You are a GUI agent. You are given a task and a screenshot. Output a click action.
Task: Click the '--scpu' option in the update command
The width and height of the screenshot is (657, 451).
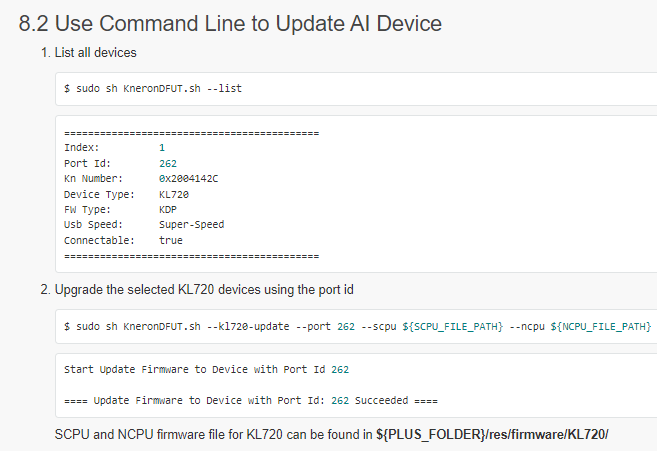coord(379,327)
